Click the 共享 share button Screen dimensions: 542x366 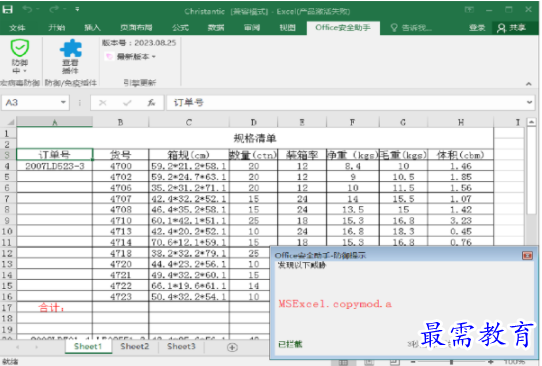coord(512,28)
